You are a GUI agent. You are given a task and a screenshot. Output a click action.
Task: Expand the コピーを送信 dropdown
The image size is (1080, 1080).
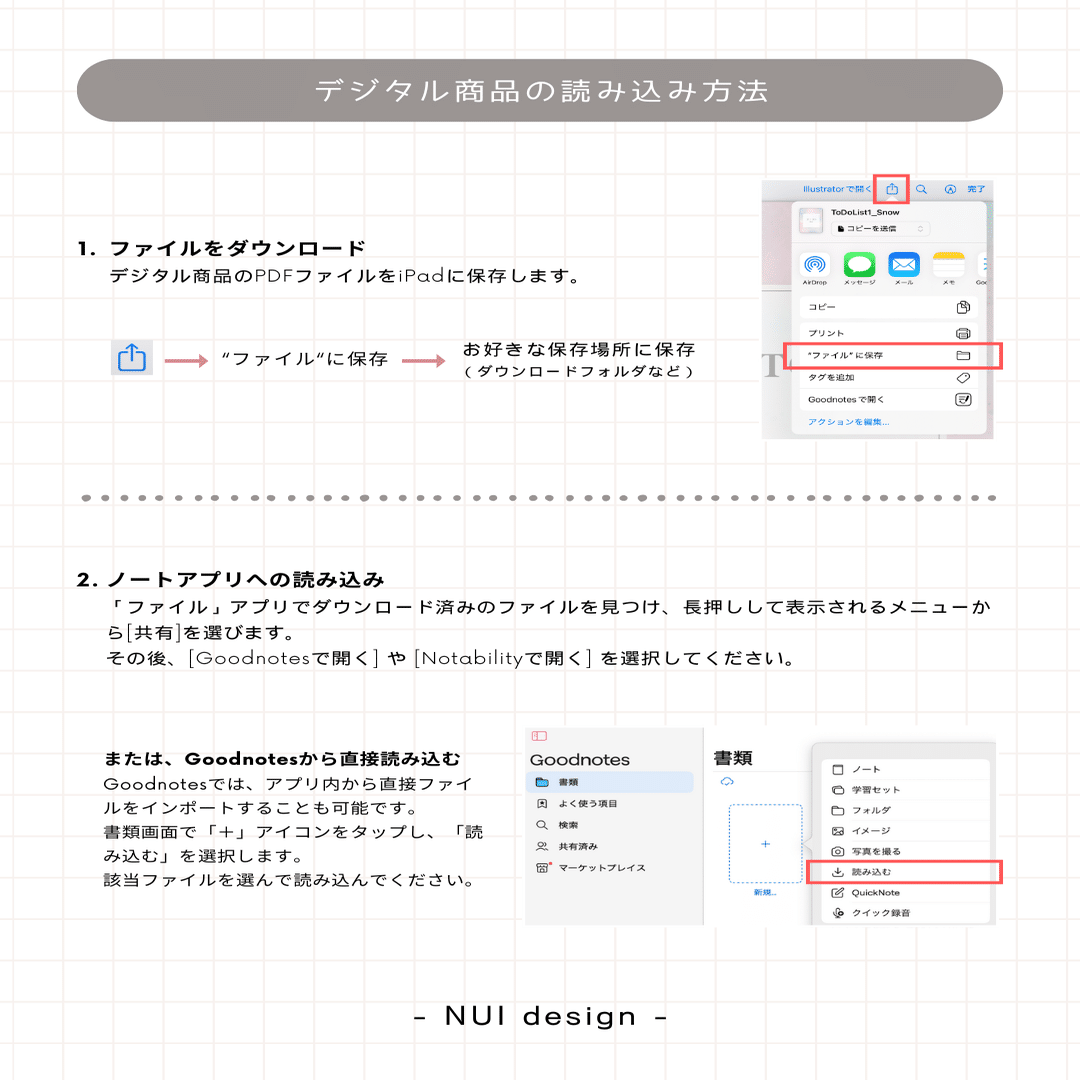[x=880, y=229]
